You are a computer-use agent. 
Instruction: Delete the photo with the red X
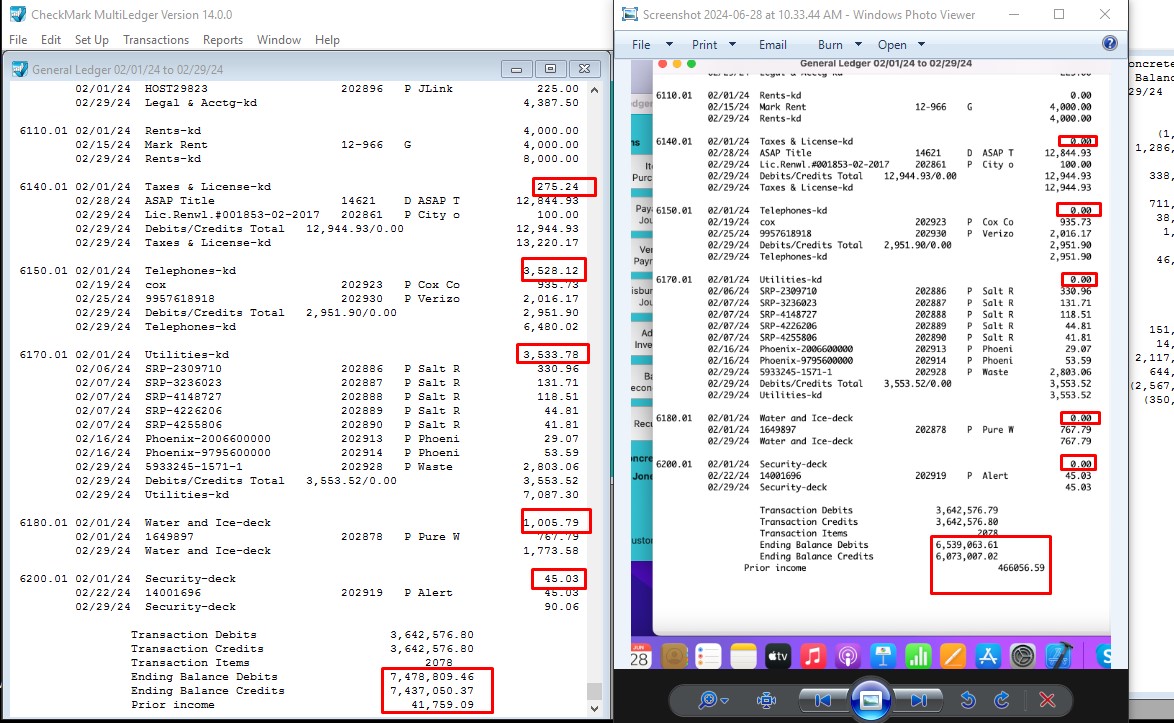(1047, 700)
